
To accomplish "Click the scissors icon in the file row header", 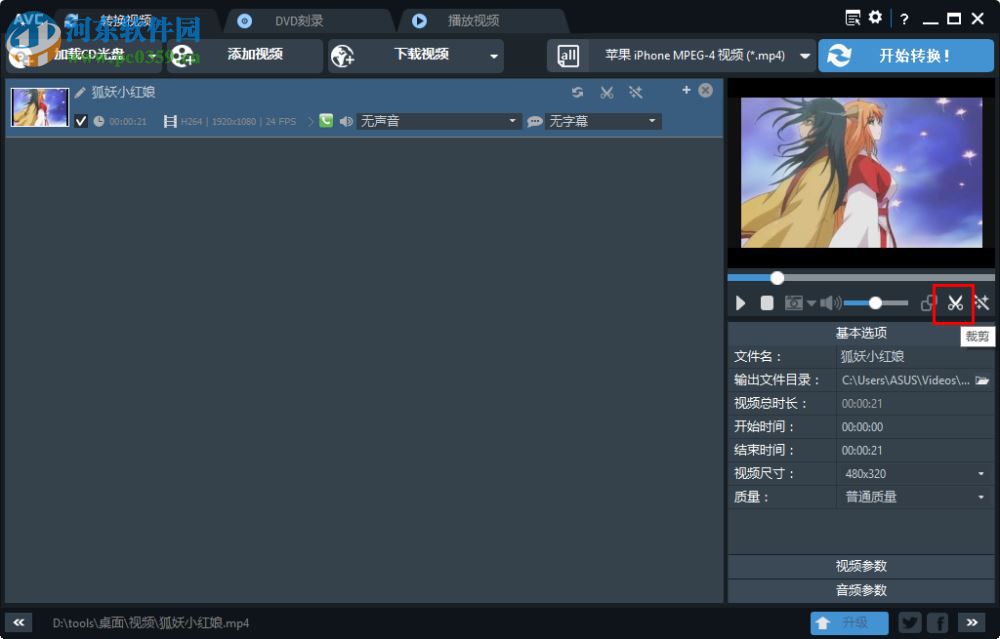I will click(607, 92).
